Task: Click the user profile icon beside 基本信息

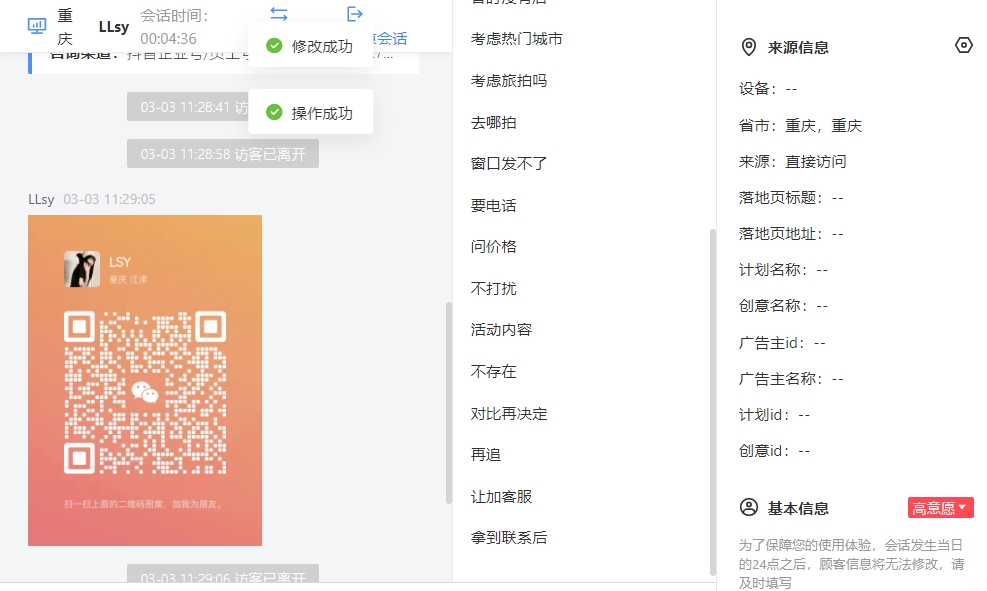Action: [748, 507]
